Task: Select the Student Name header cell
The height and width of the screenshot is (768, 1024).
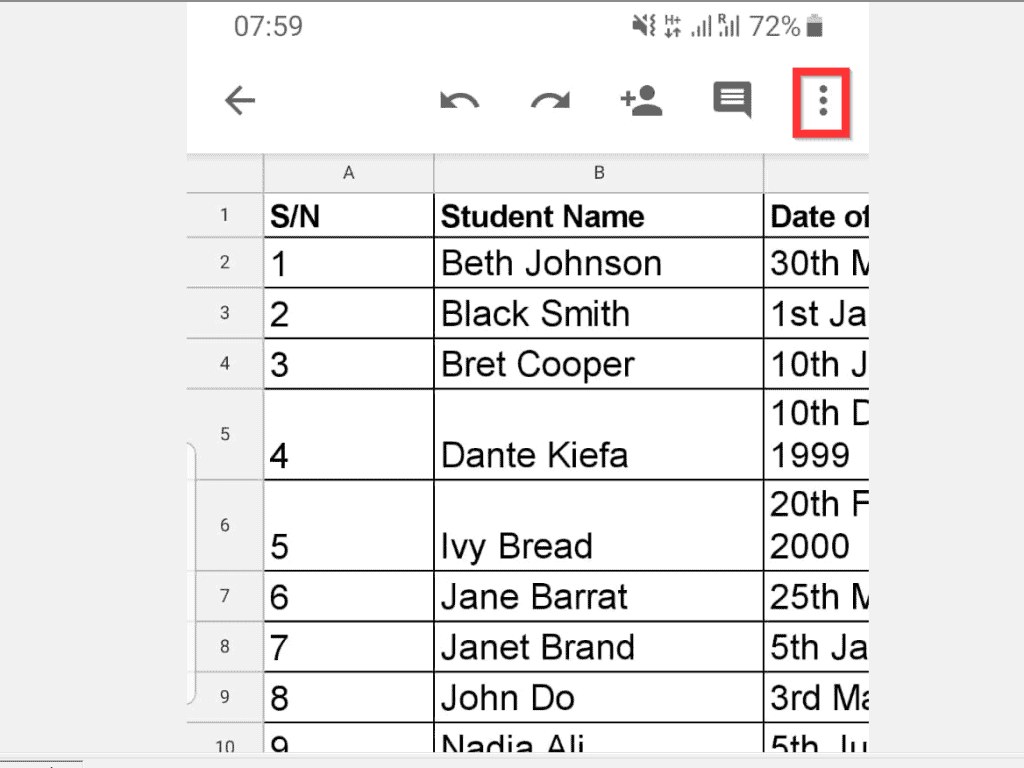Action: [599, 216]
